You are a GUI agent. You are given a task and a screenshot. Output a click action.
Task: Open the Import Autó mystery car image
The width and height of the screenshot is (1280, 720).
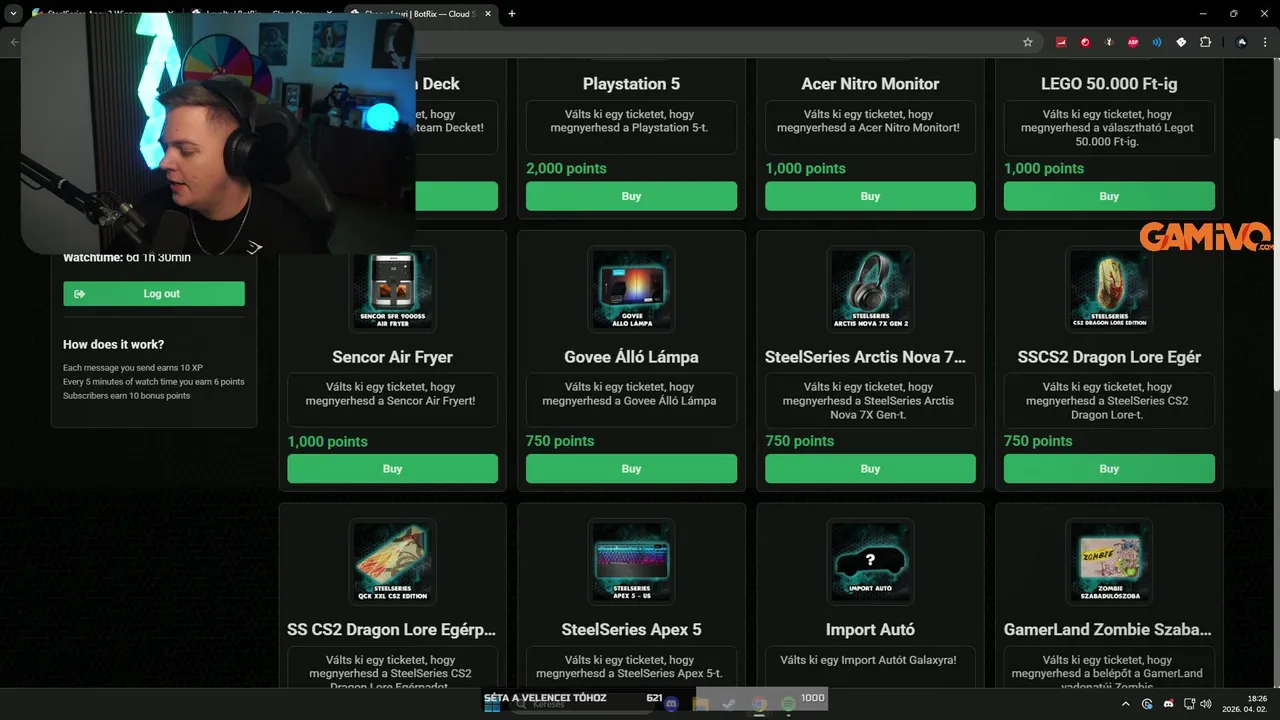[870, 562]
